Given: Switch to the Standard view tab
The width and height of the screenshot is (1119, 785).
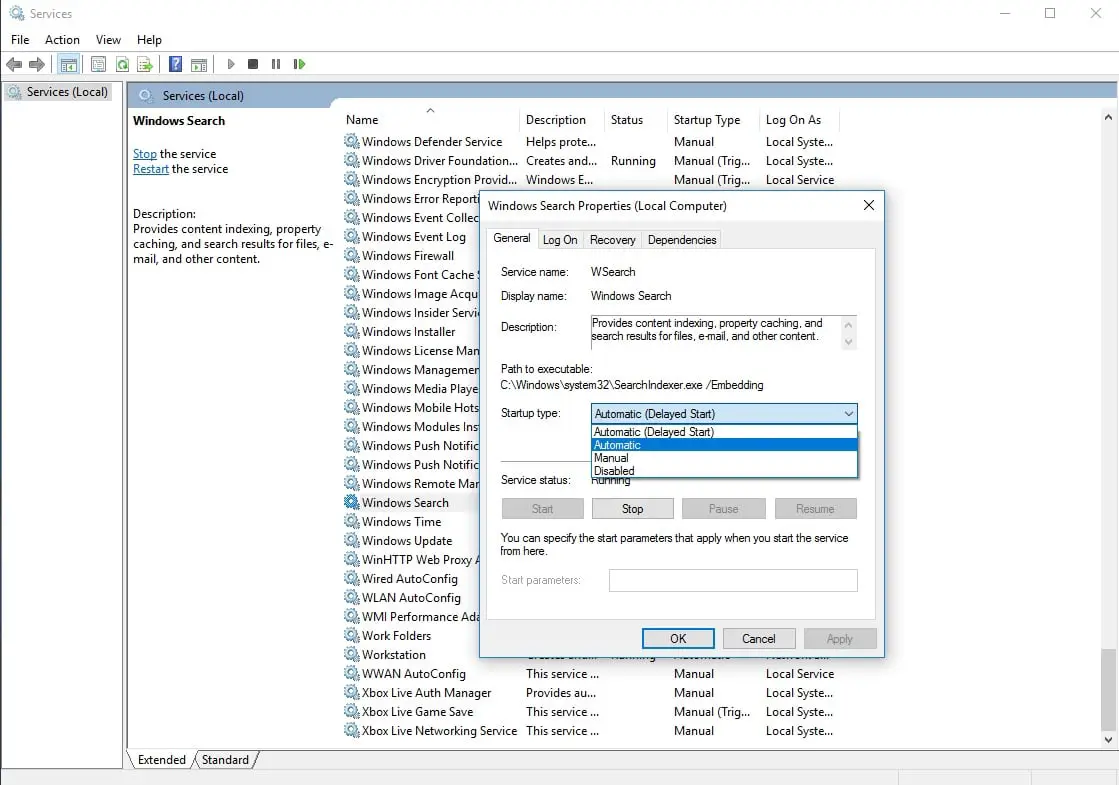Looking at the screenshot, I should coord(226,760).
